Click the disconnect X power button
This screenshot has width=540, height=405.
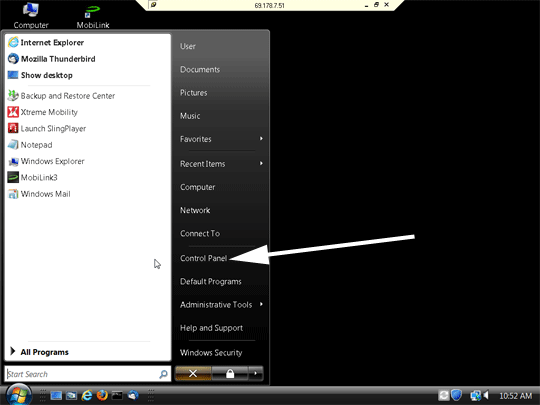pos(193,373)
